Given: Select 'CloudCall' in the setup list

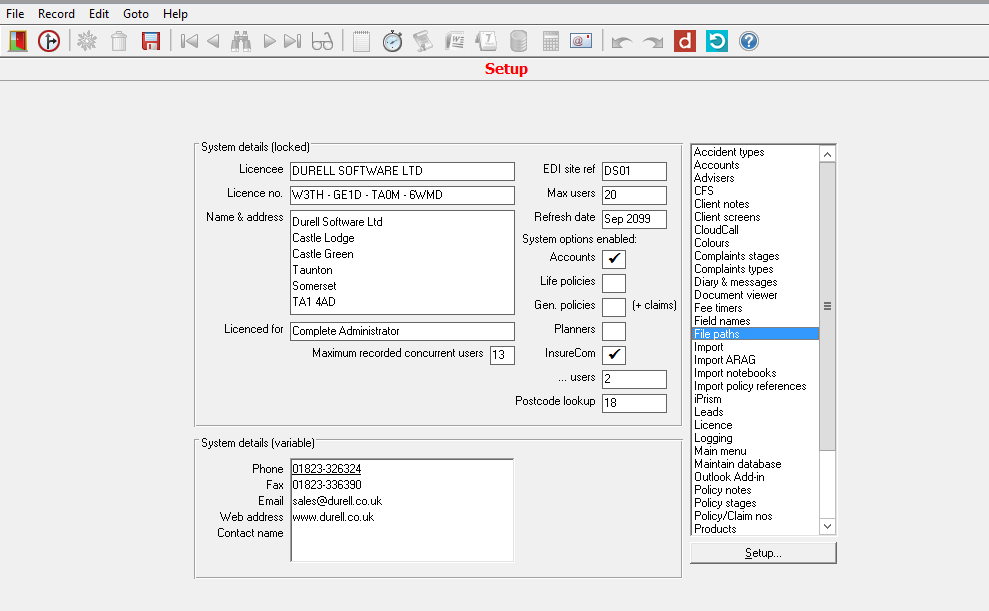Looking at the screenshot, I should point(756,230).
